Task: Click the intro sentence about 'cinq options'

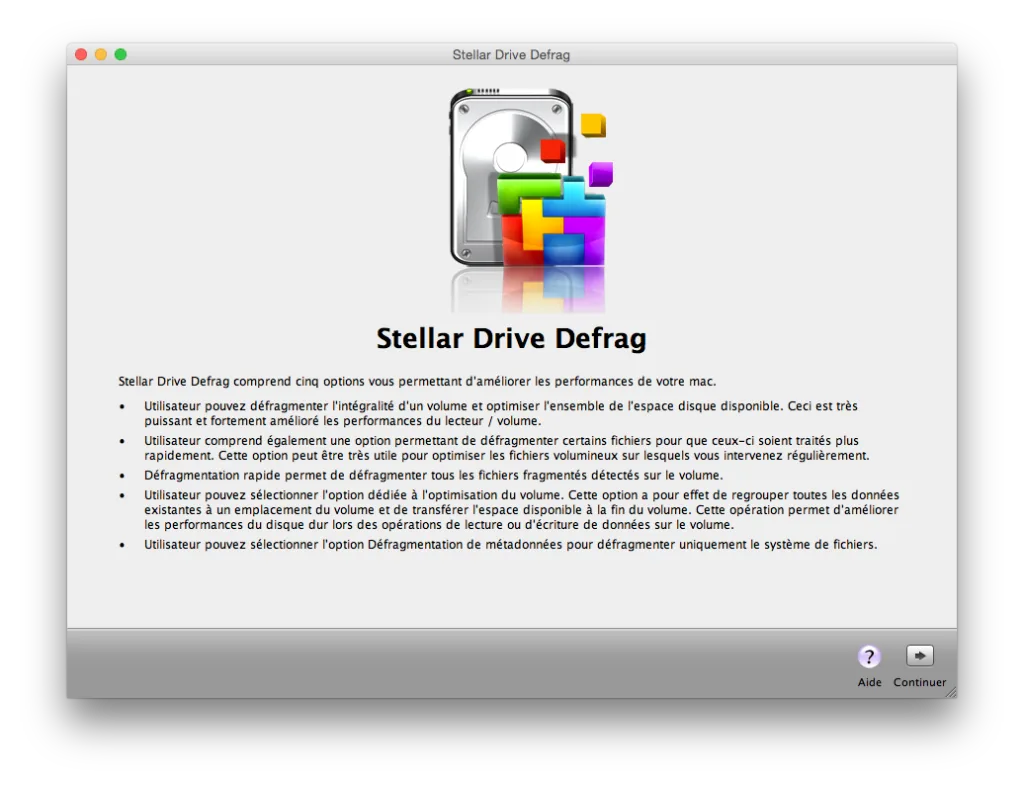Action: [417, 381]
